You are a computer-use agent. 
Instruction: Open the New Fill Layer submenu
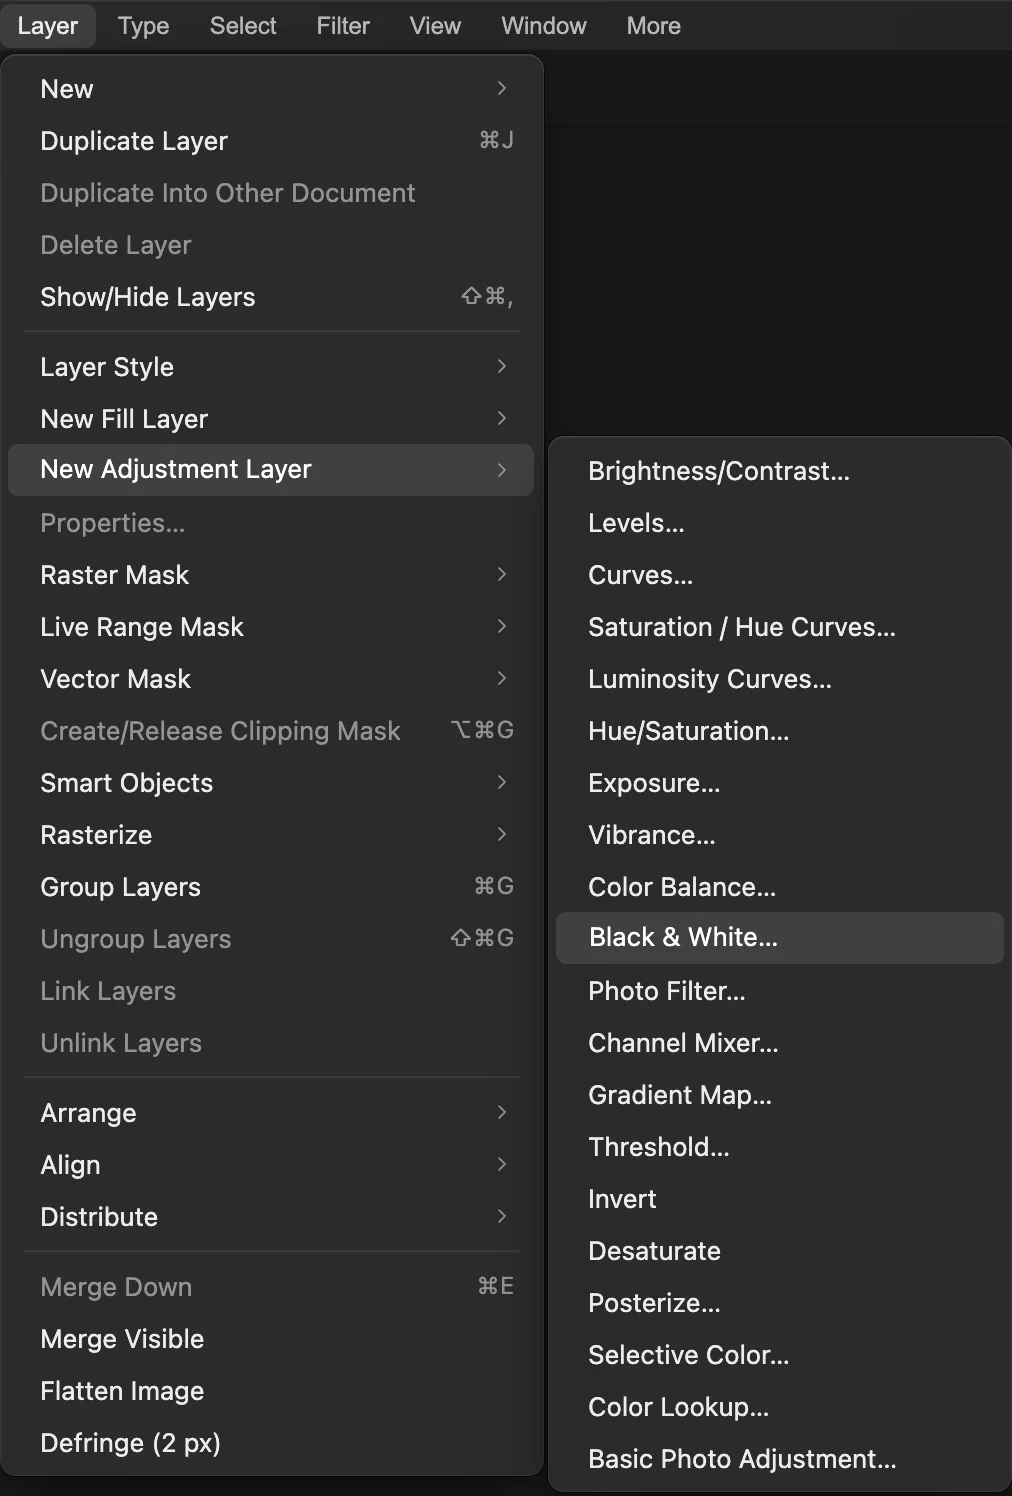pos(271,419)
